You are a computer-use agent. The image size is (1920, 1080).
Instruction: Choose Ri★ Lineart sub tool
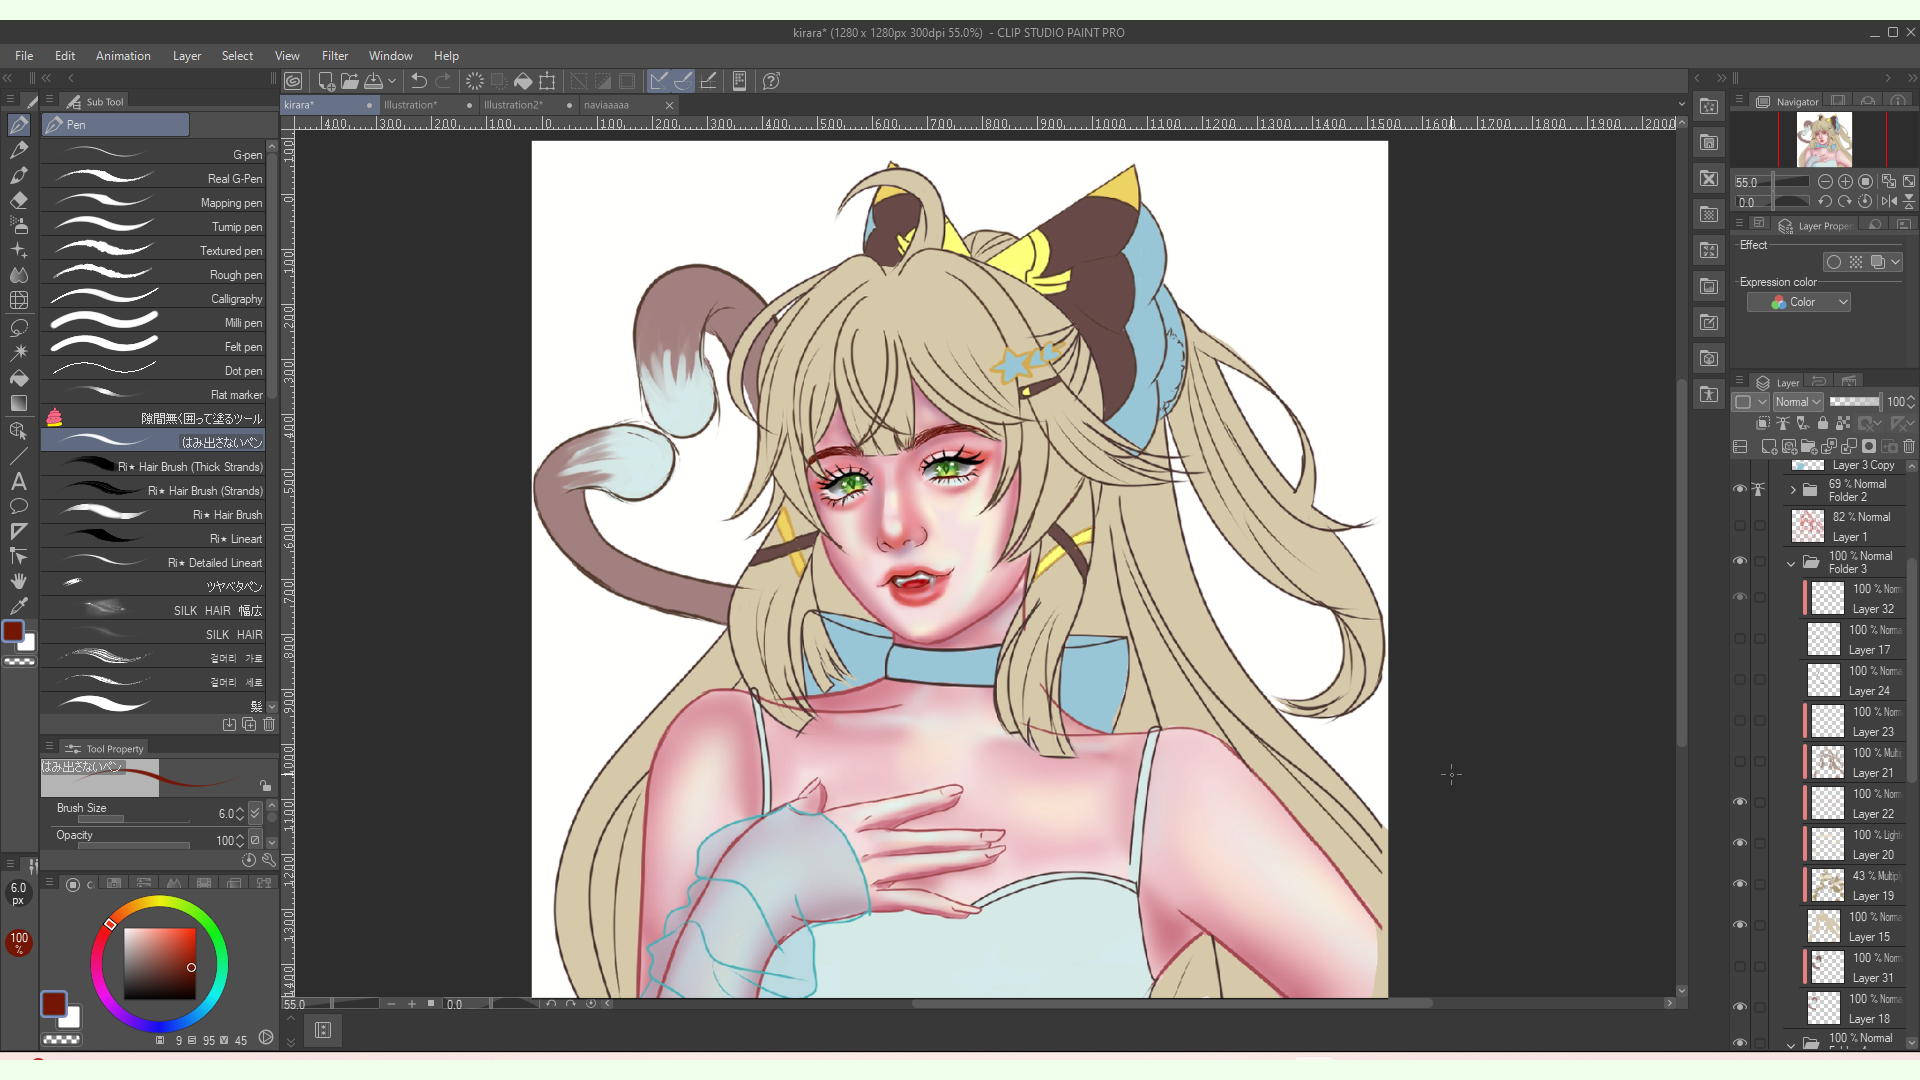153,538
